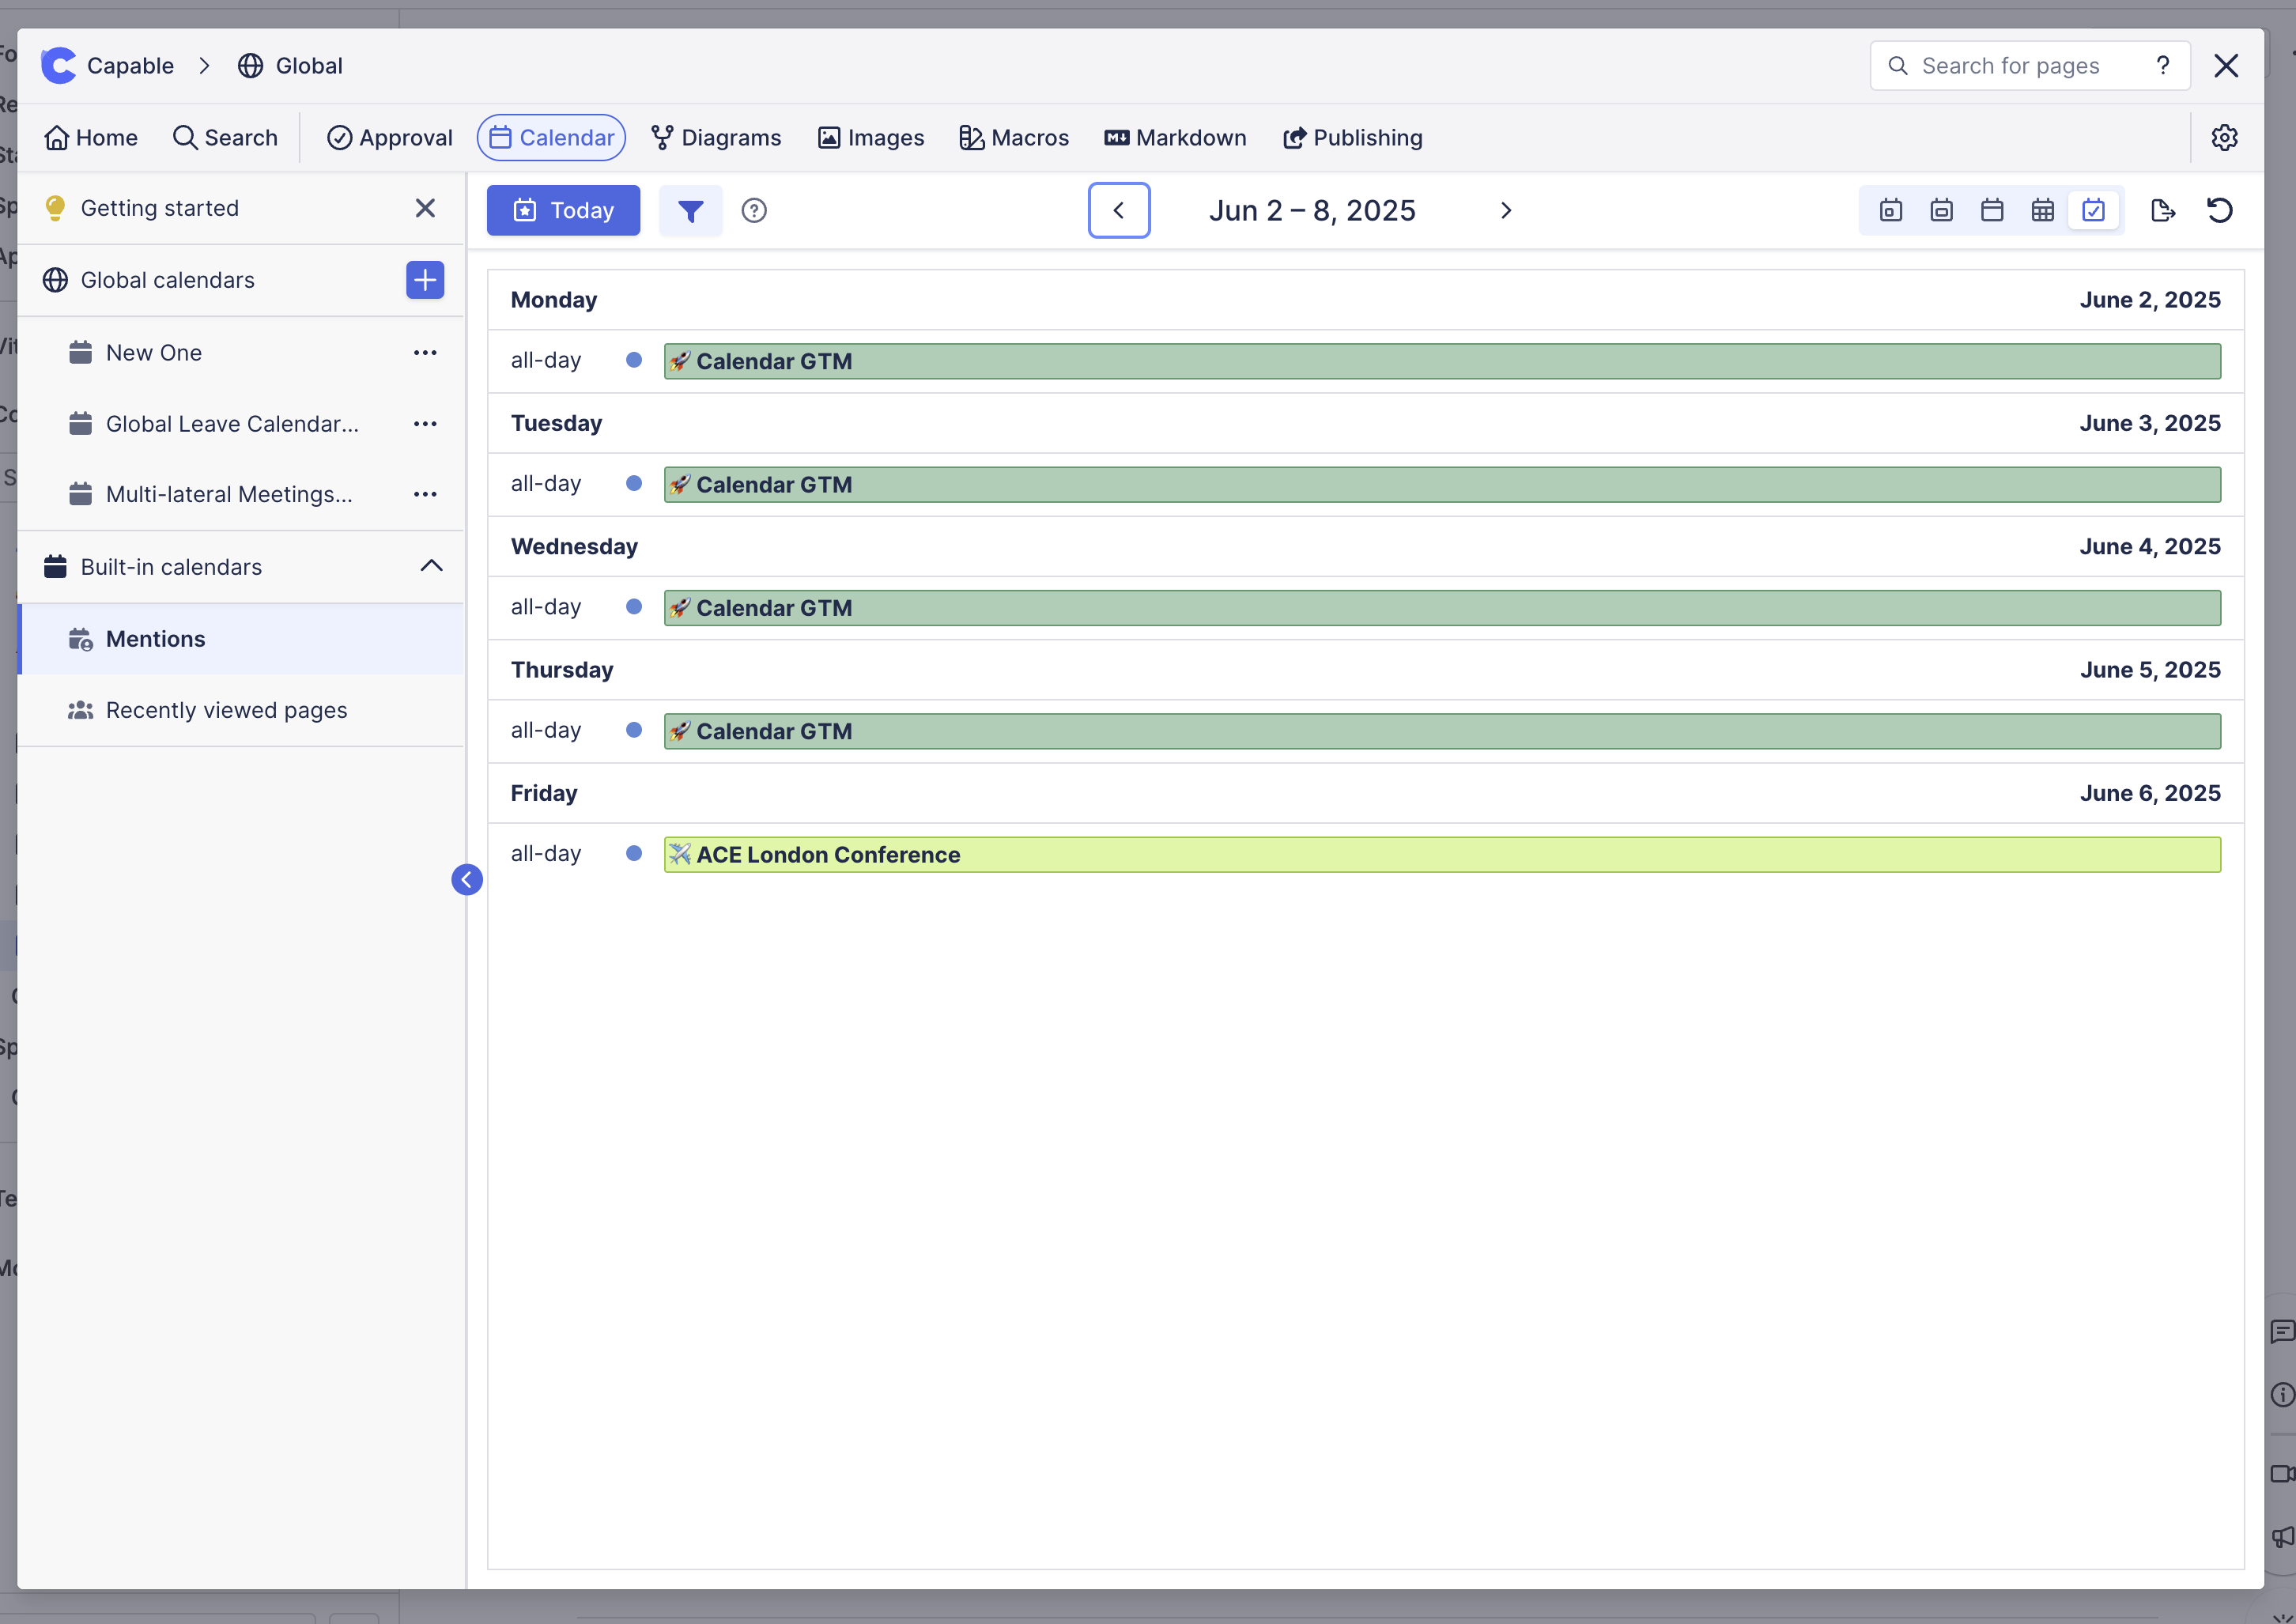2296x1624 pixels.
Task: Switch to the single-day calendar view
Action: coord(1890,210)
